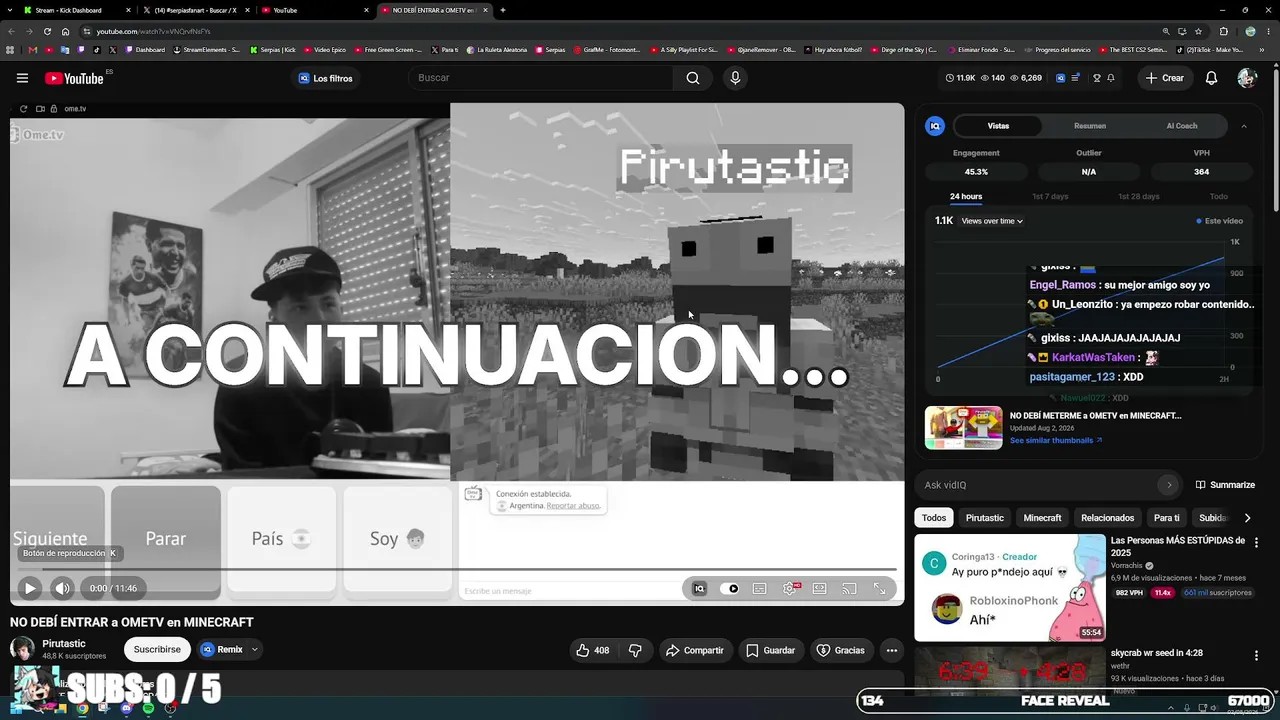Send thanks with Gracias button
Image resolution: width=1280 pixels, height=720 pixels.
click(x=840, y=650)
